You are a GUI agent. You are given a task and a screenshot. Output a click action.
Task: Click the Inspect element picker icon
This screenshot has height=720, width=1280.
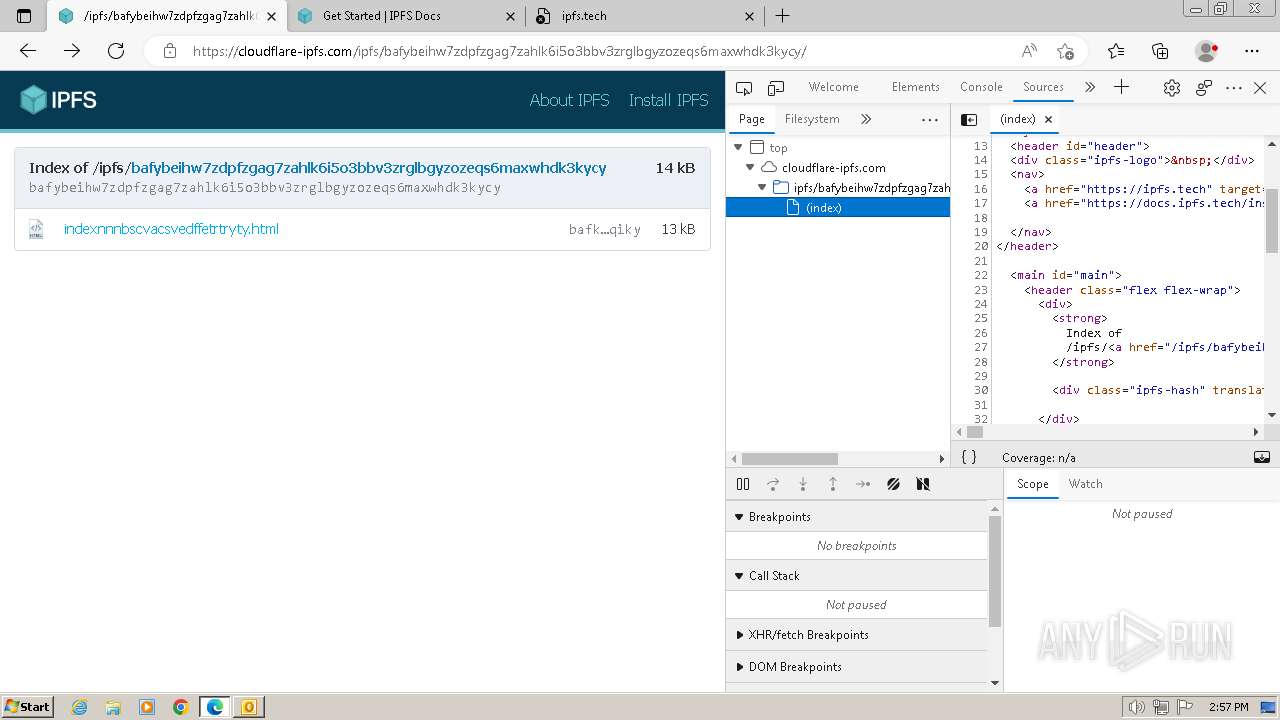pyautogui.click(x=743, y=88)
